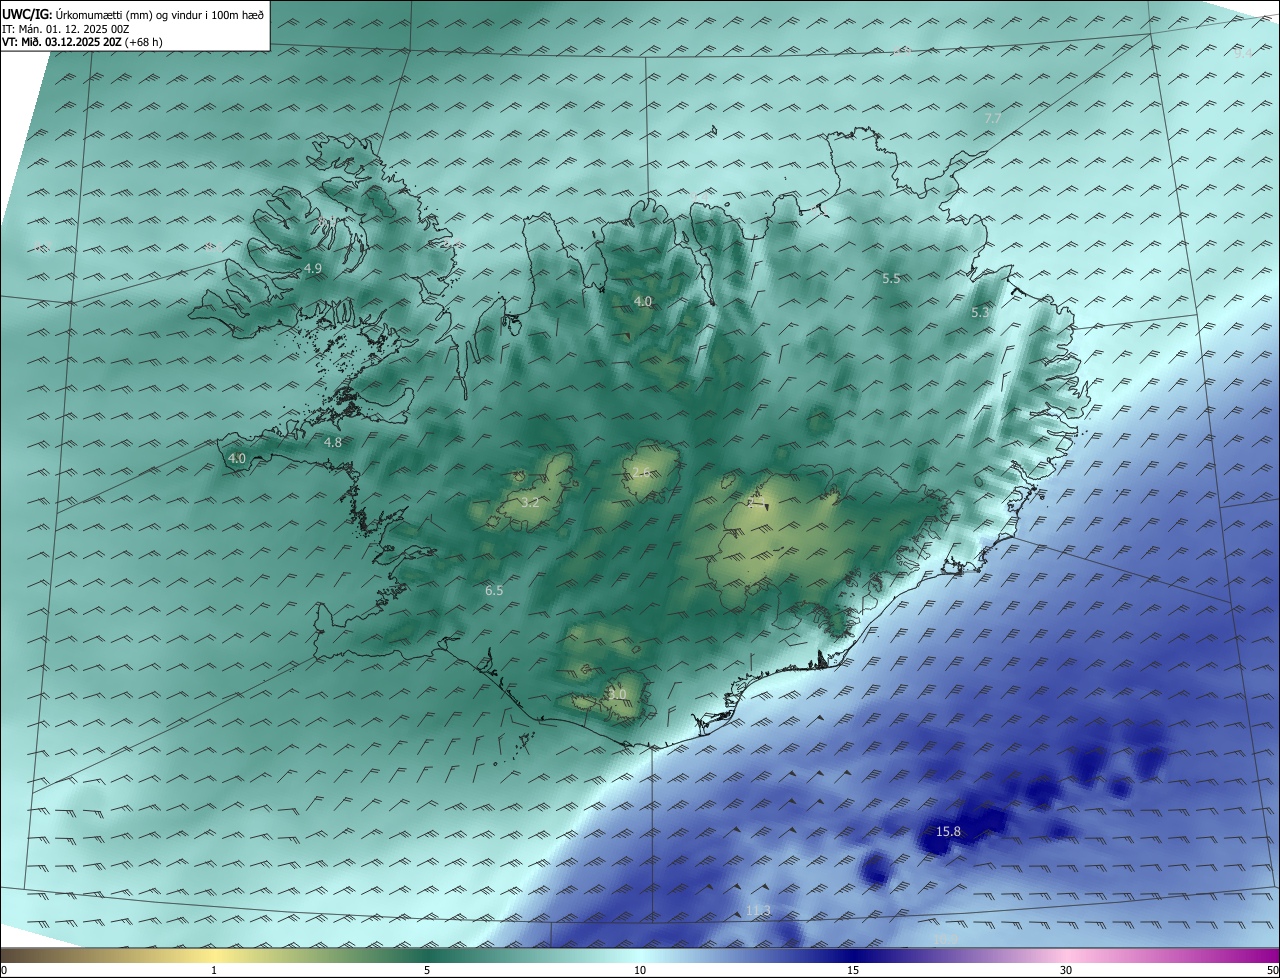The image size is (1280, 978).
Task: Click the 1 tick on the colour scale
Action: coord(214,970)
